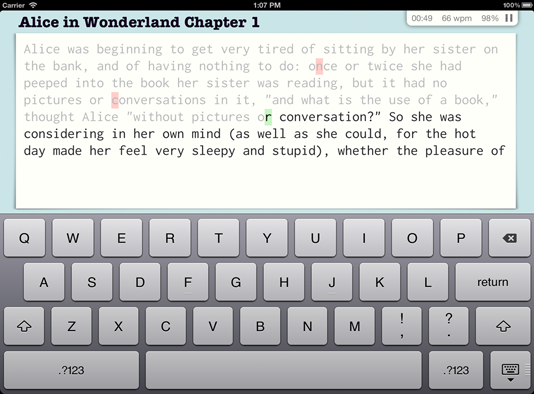The width and height of the screenshot is (534, 394).
Task: Switch to numbers with right .?123 key
Action: tap(456, 370)
